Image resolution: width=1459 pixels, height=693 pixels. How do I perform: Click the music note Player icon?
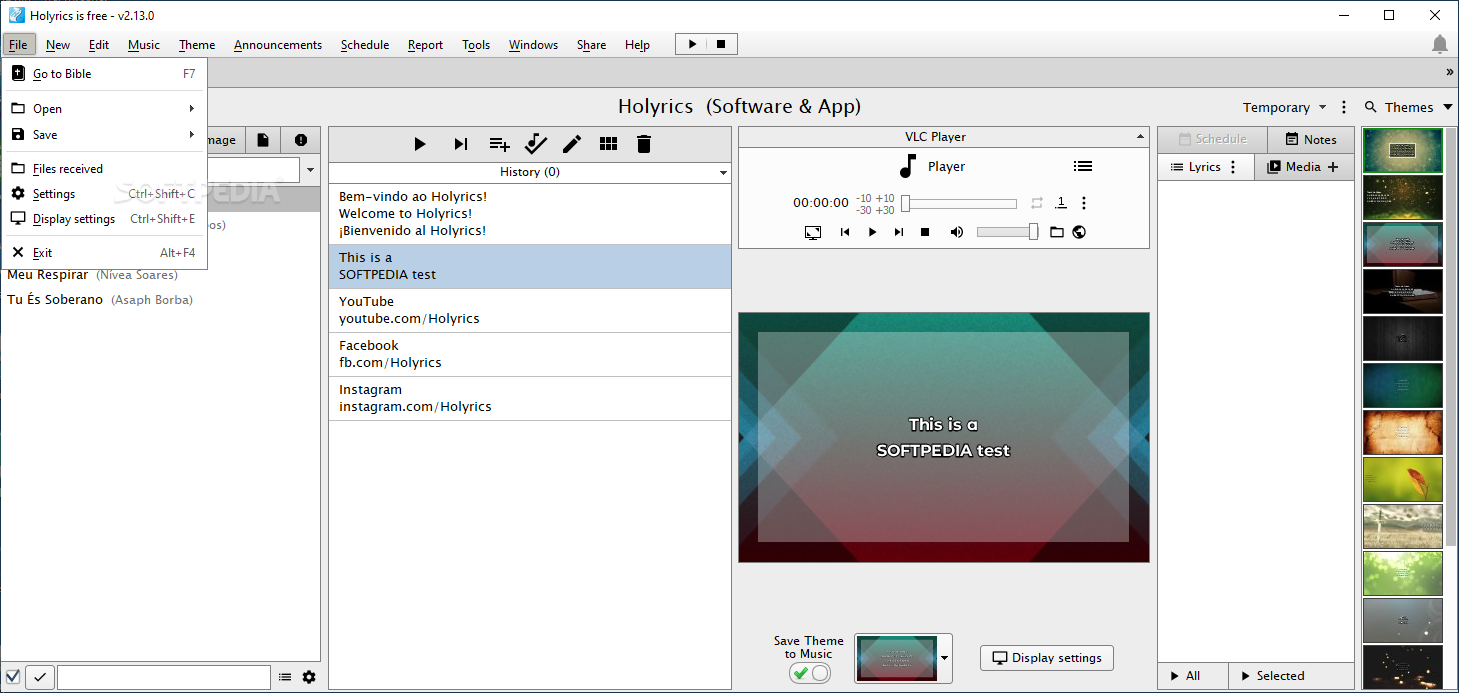[x=908, y=166]
